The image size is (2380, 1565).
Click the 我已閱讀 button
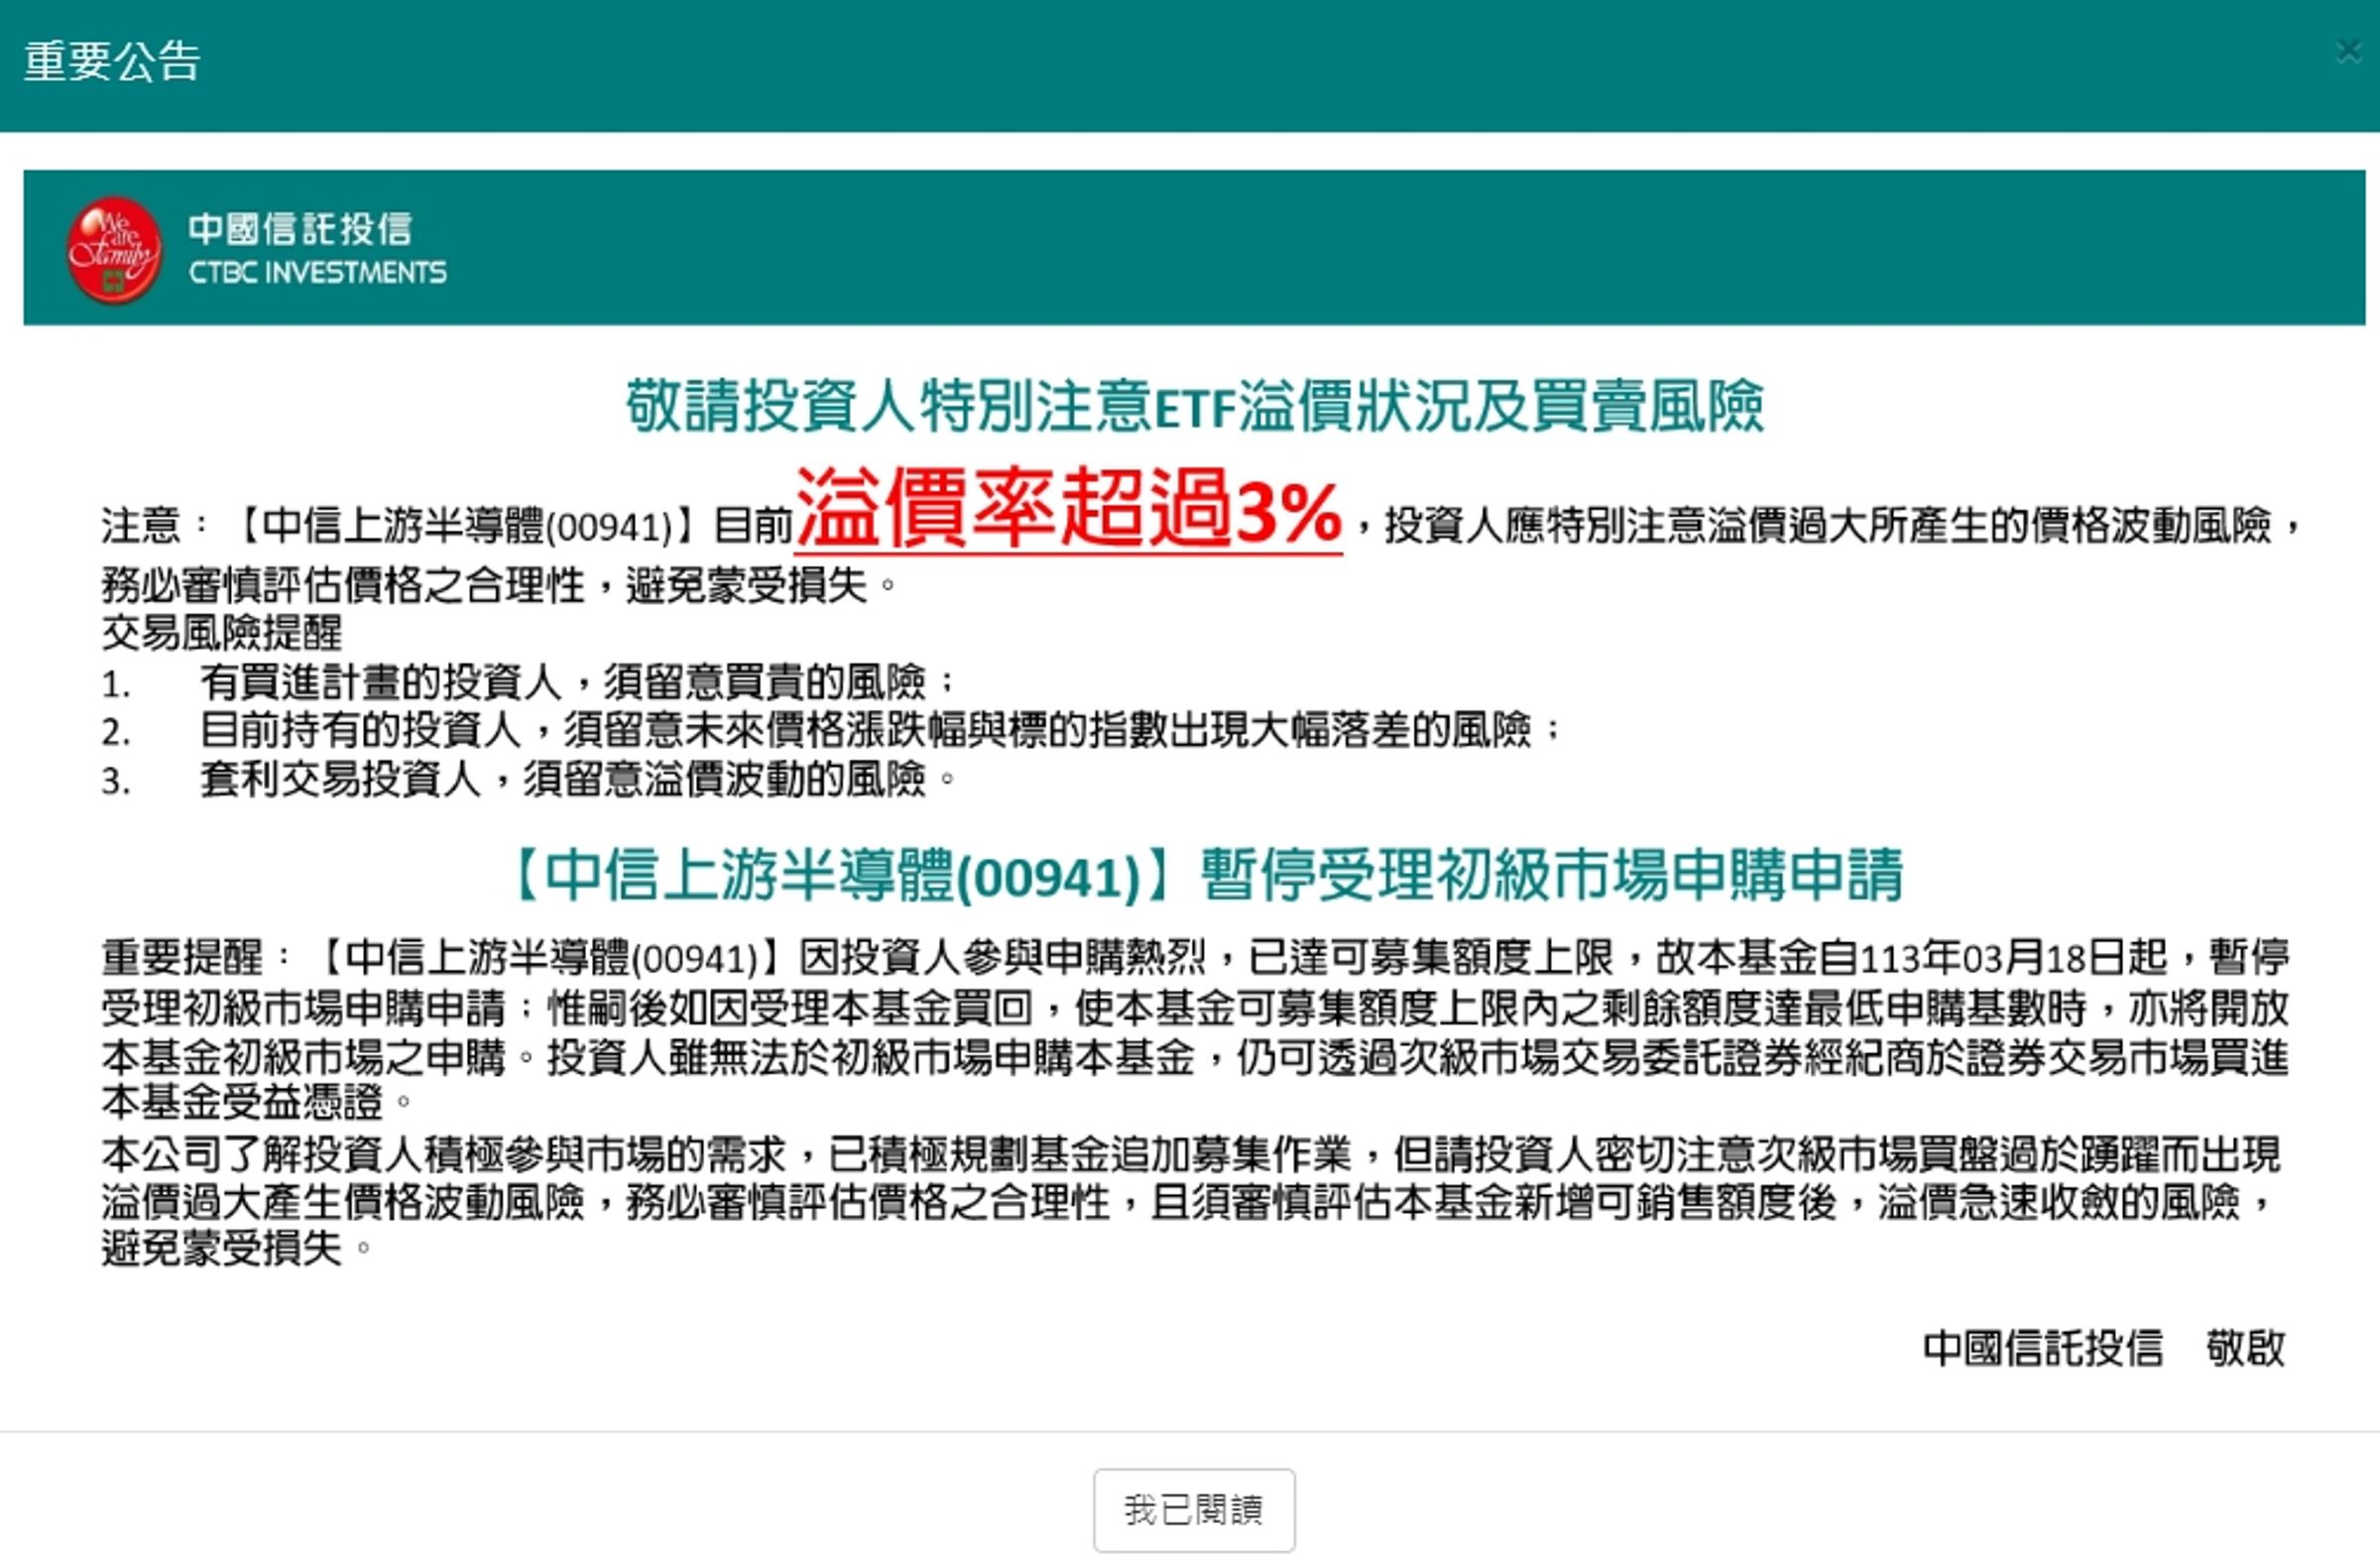point(1194,1509)
